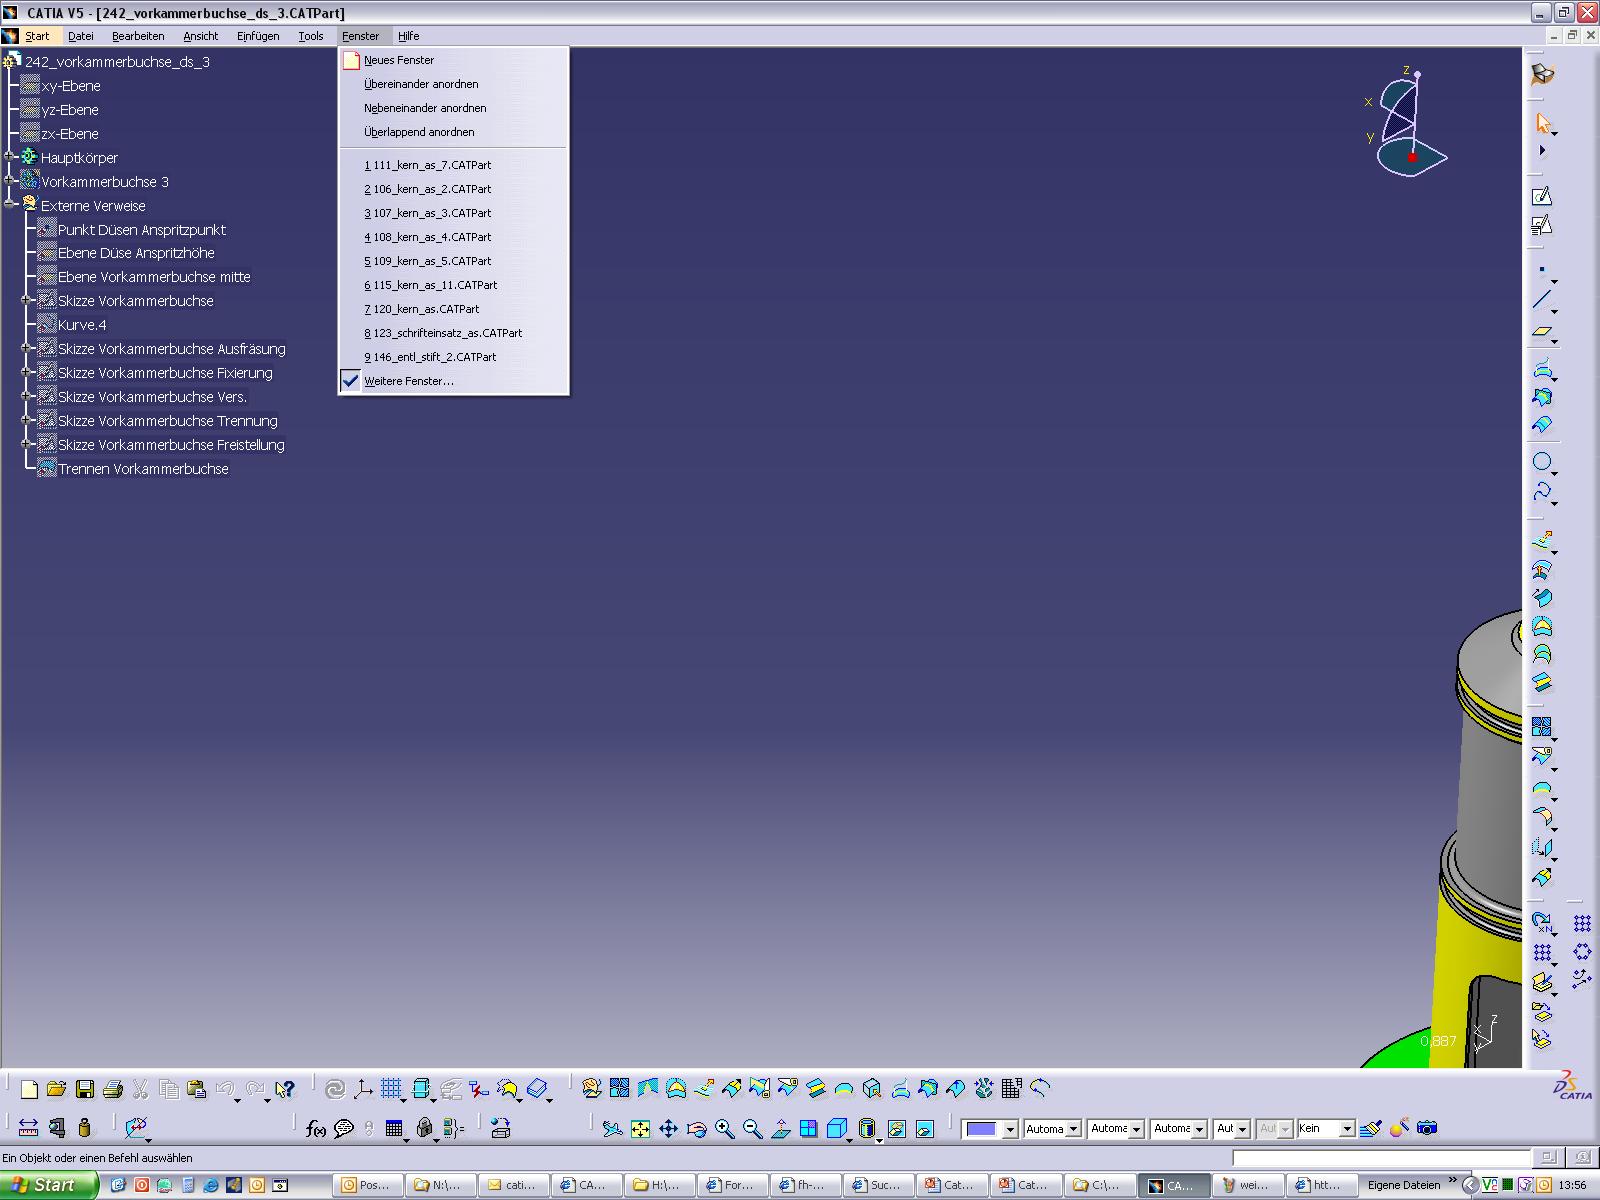Screen dimensions: 1600x1200
Task: Click the workbench icon atop right toolbar
Action: point(1543,74)
